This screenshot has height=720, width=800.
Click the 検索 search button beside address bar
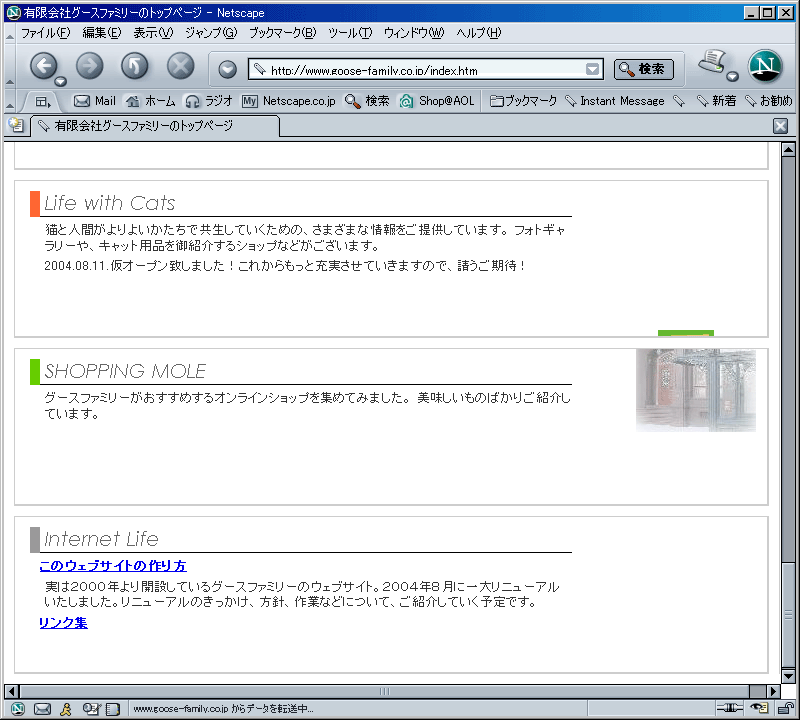pos(643,69)
